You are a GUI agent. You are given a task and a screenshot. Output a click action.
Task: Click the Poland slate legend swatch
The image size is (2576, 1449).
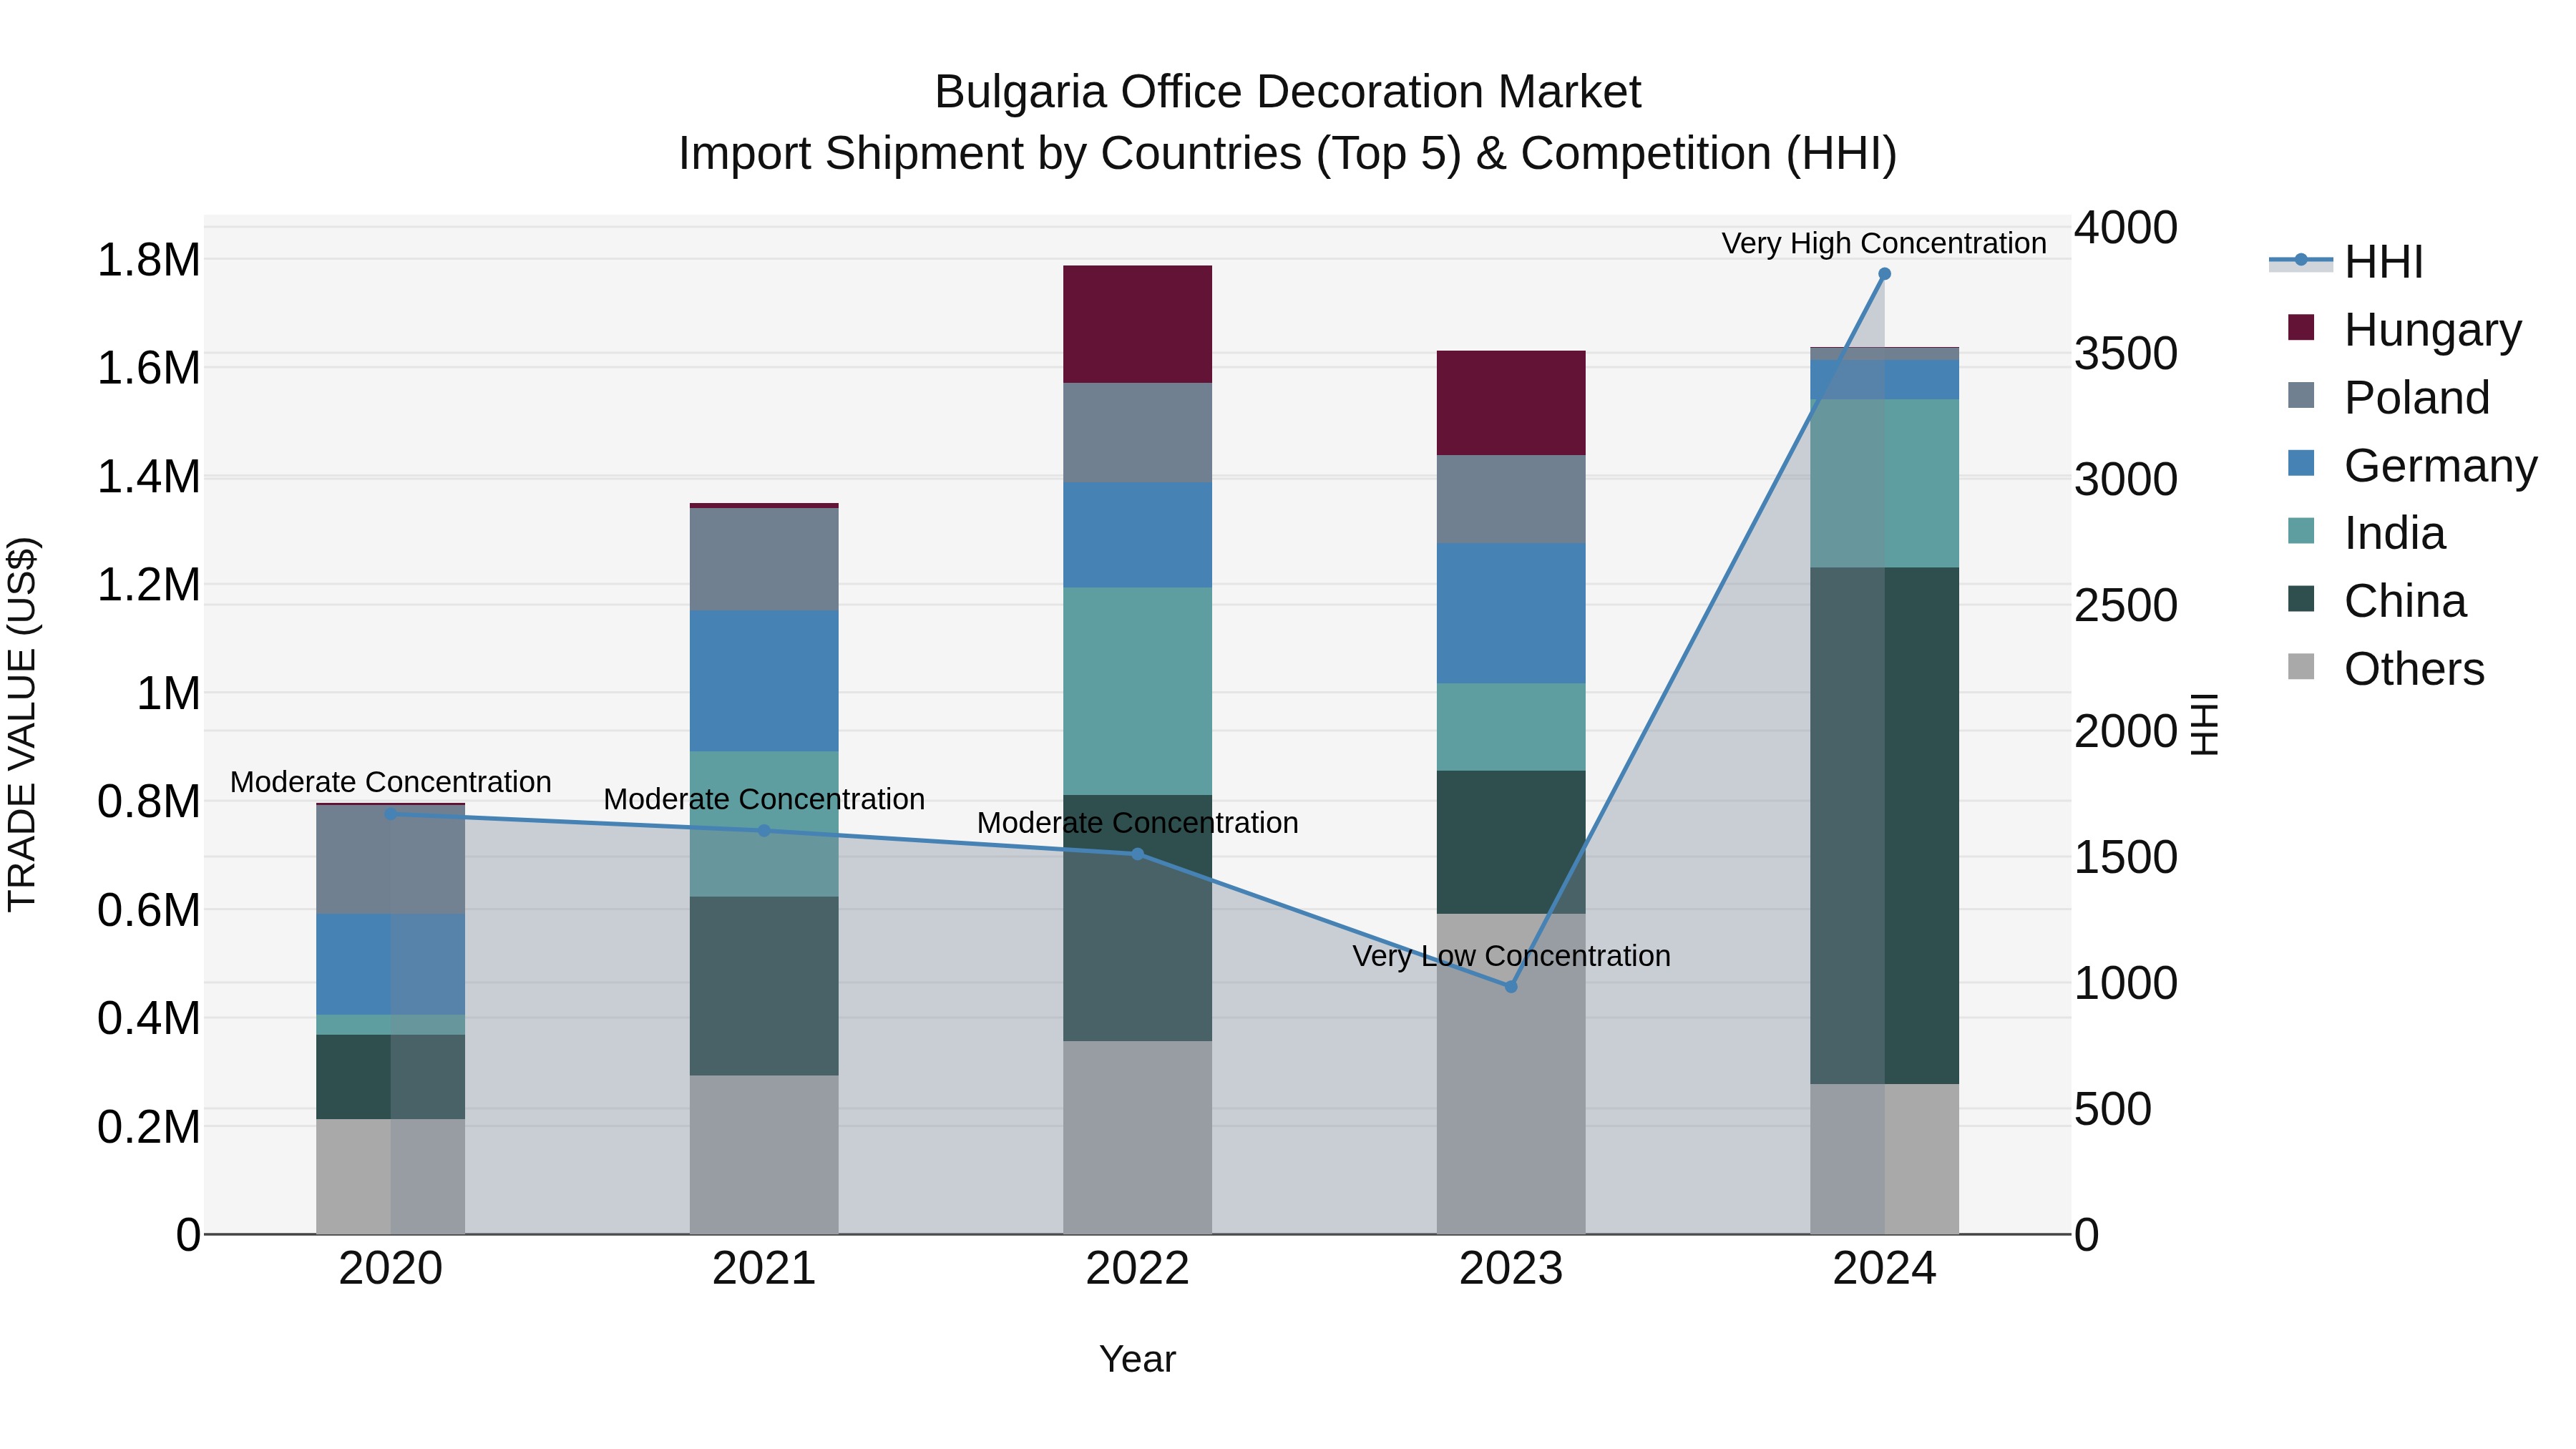tap(2301, 395)
